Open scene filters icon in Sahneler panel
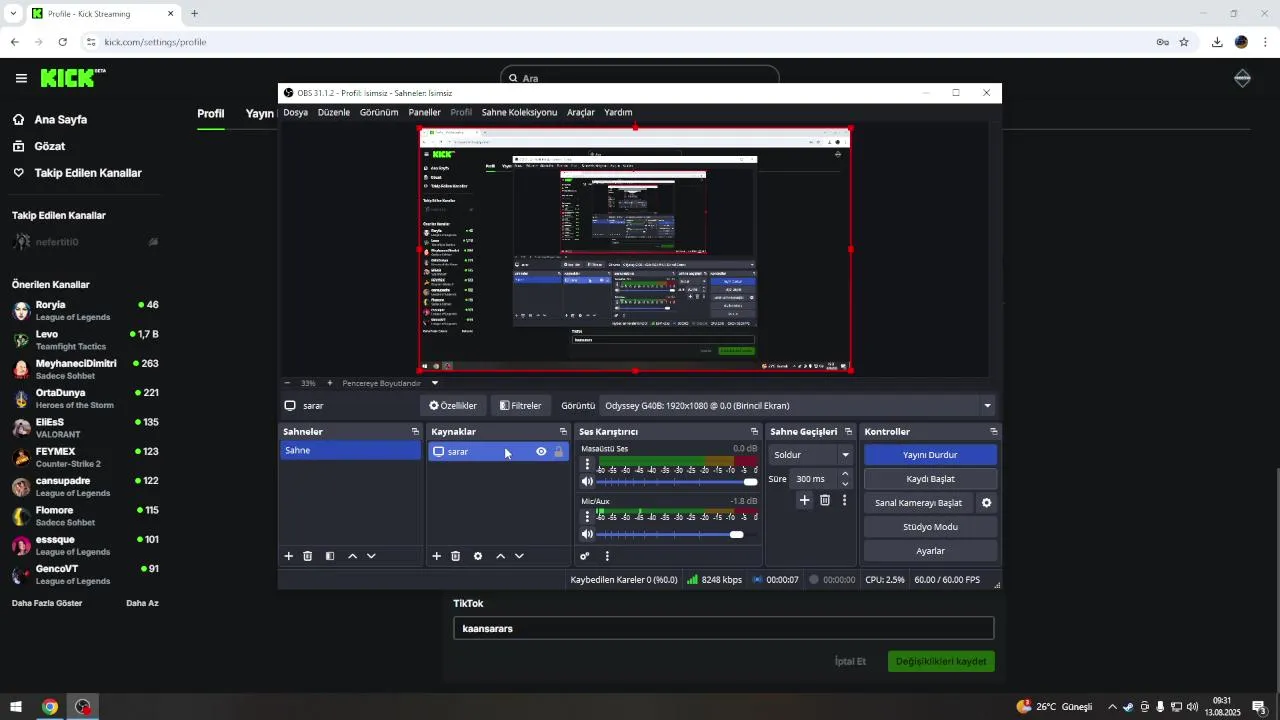This screenshot has height=720, width=1280. [x=330, y=556]
